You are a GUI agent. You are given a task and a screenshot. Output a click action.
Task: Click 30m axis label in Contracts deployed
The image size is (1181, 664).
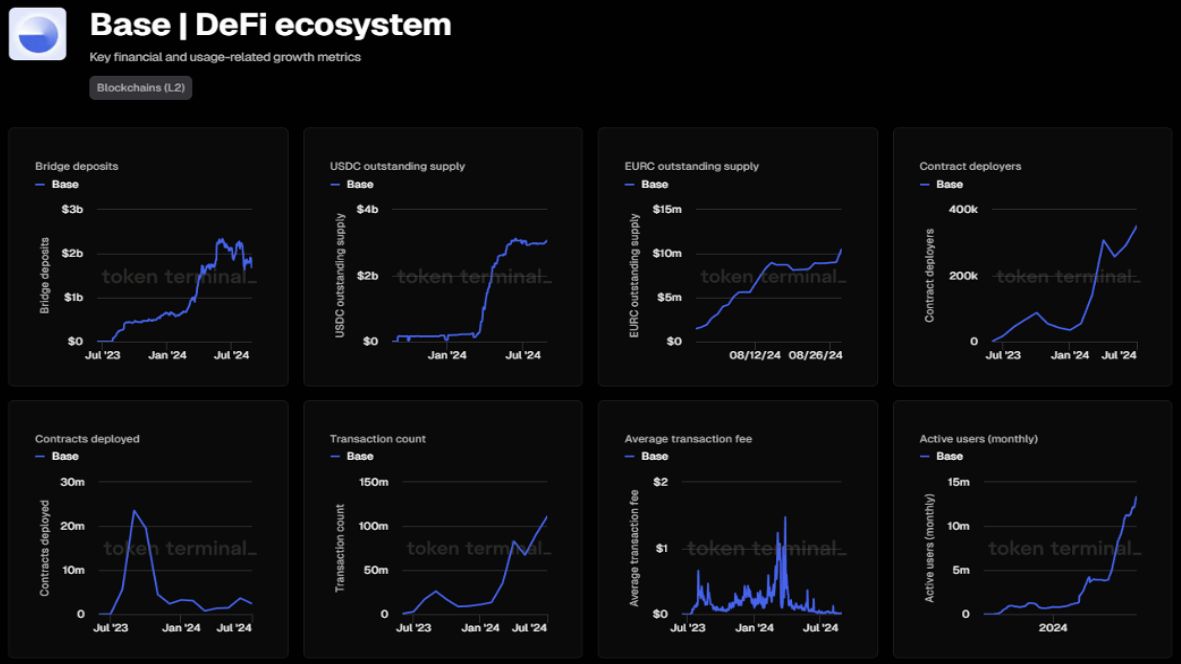[x=73, y=482]
